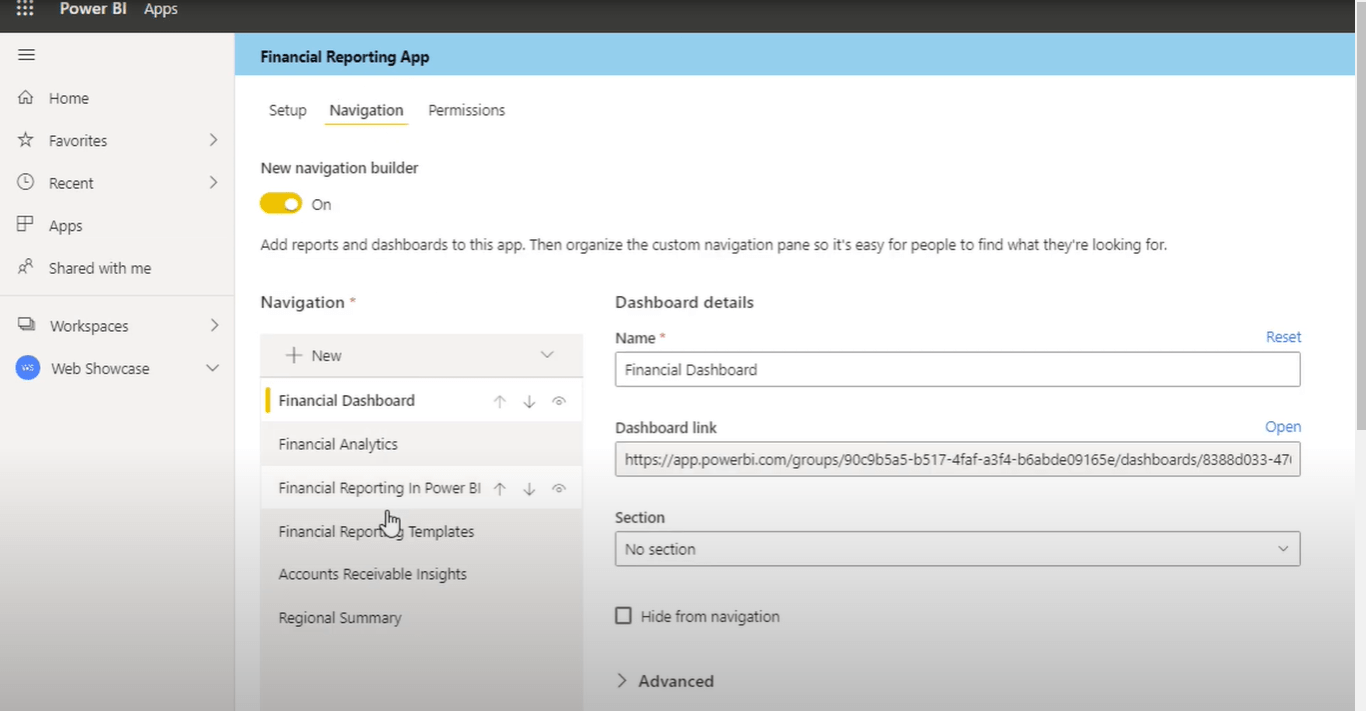The image size is (1366, 711).
Task: Move Financial Reporting In Power BI down
Action: [529, 488]
